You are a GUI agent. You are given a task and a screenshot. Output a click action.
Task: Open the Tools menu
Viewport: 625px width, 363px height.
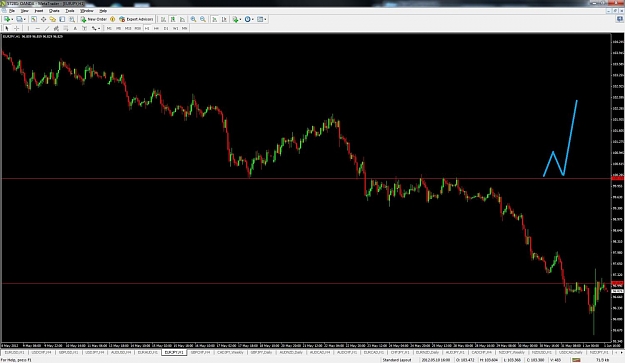pos(70,11)
